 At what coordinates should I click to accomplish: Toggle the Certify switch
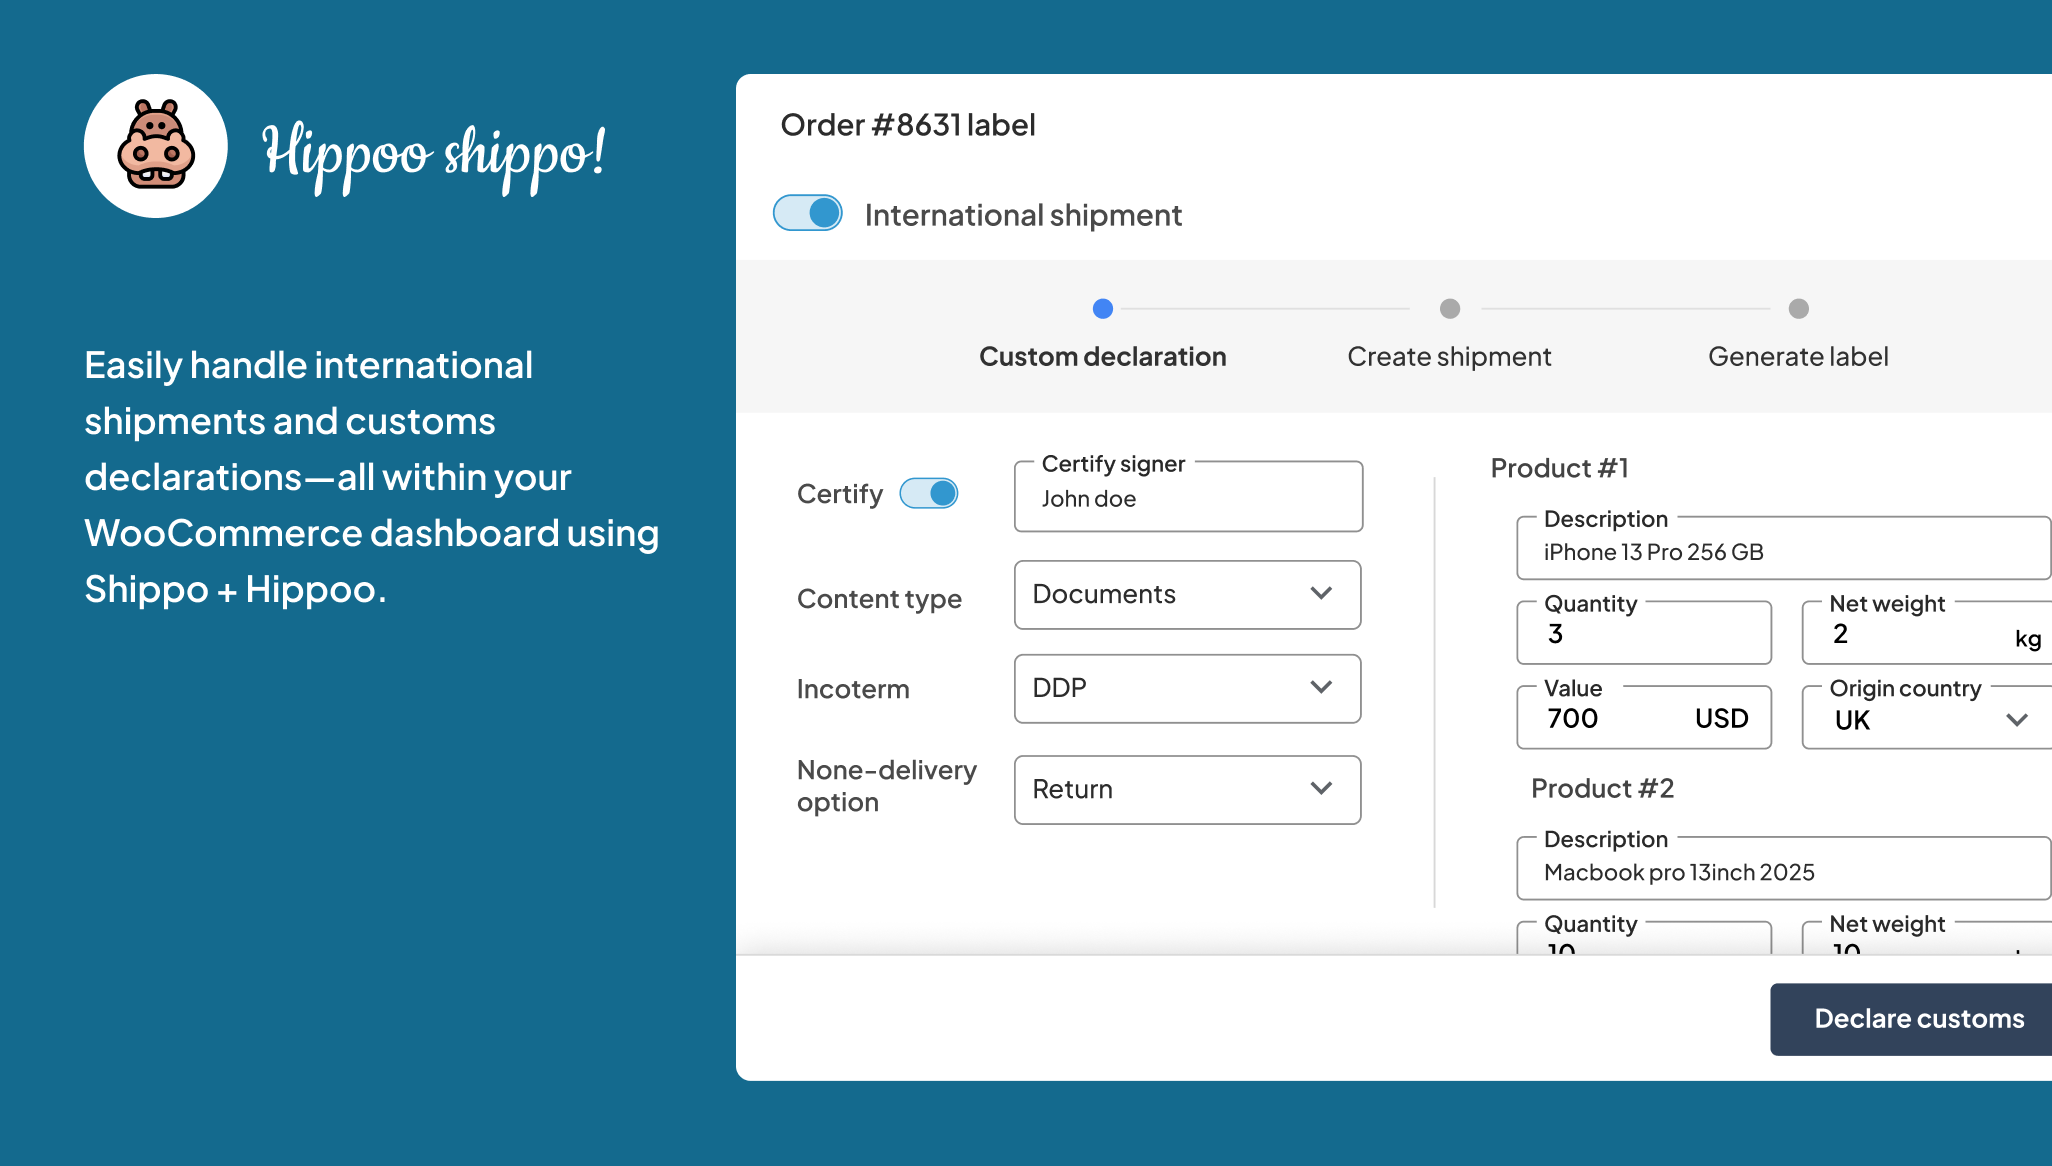click(x=929, y=493)
